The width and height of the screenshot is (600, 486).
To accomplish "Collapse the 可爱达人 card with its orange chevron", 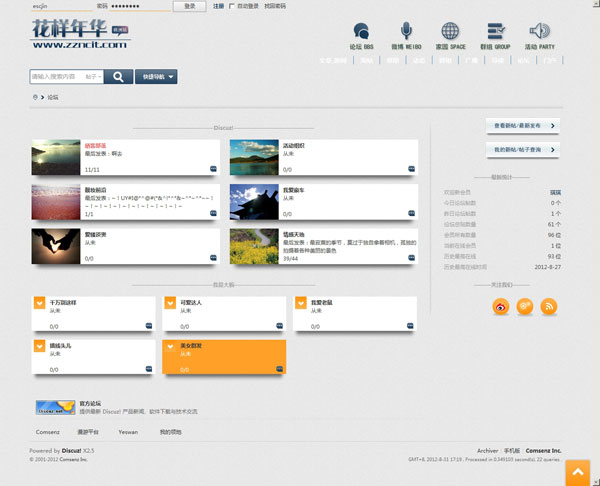I will [x=170, y=303].
